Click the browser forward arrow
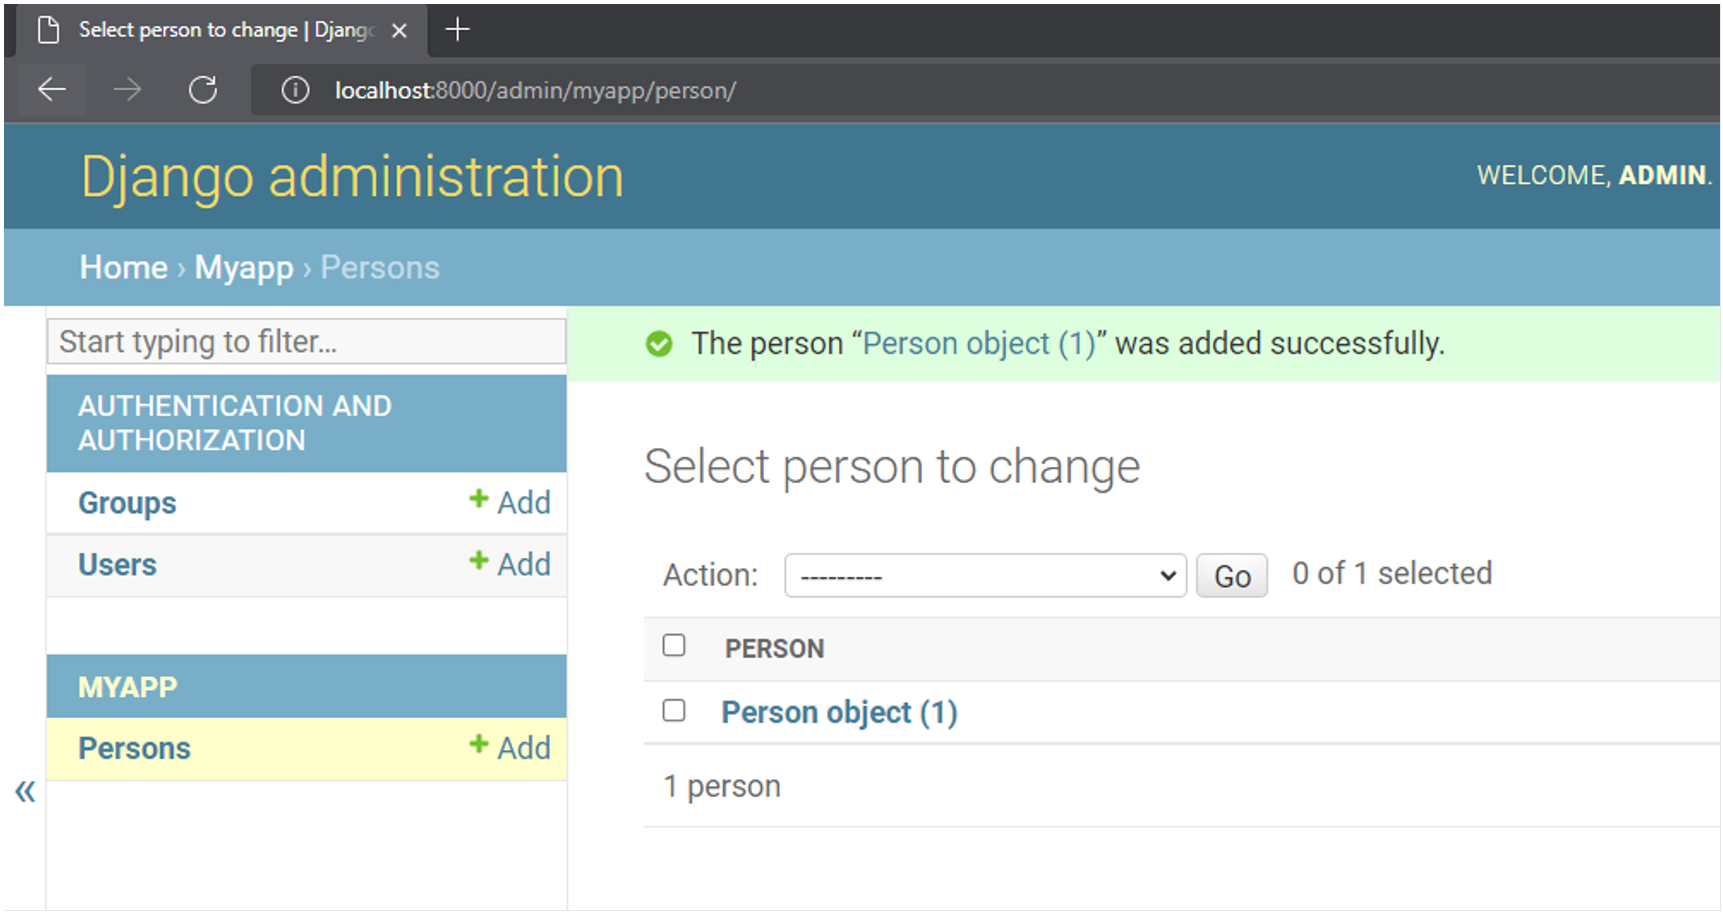1723x913 pixels. [x=127, y=90]
